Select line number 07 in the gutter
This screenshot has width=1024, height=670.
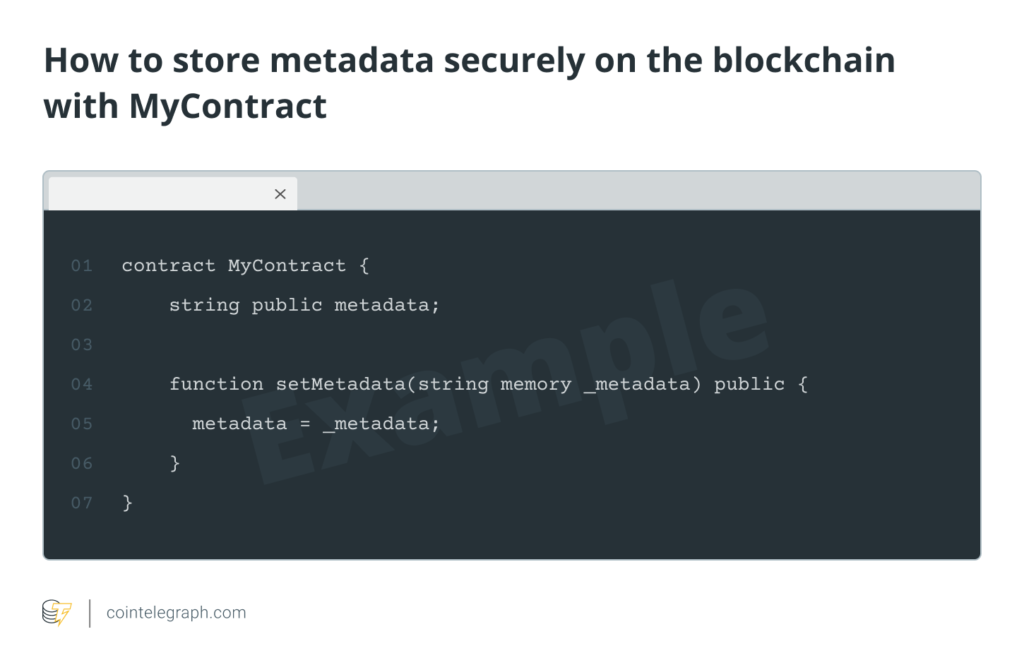click(x=81, y=503)
